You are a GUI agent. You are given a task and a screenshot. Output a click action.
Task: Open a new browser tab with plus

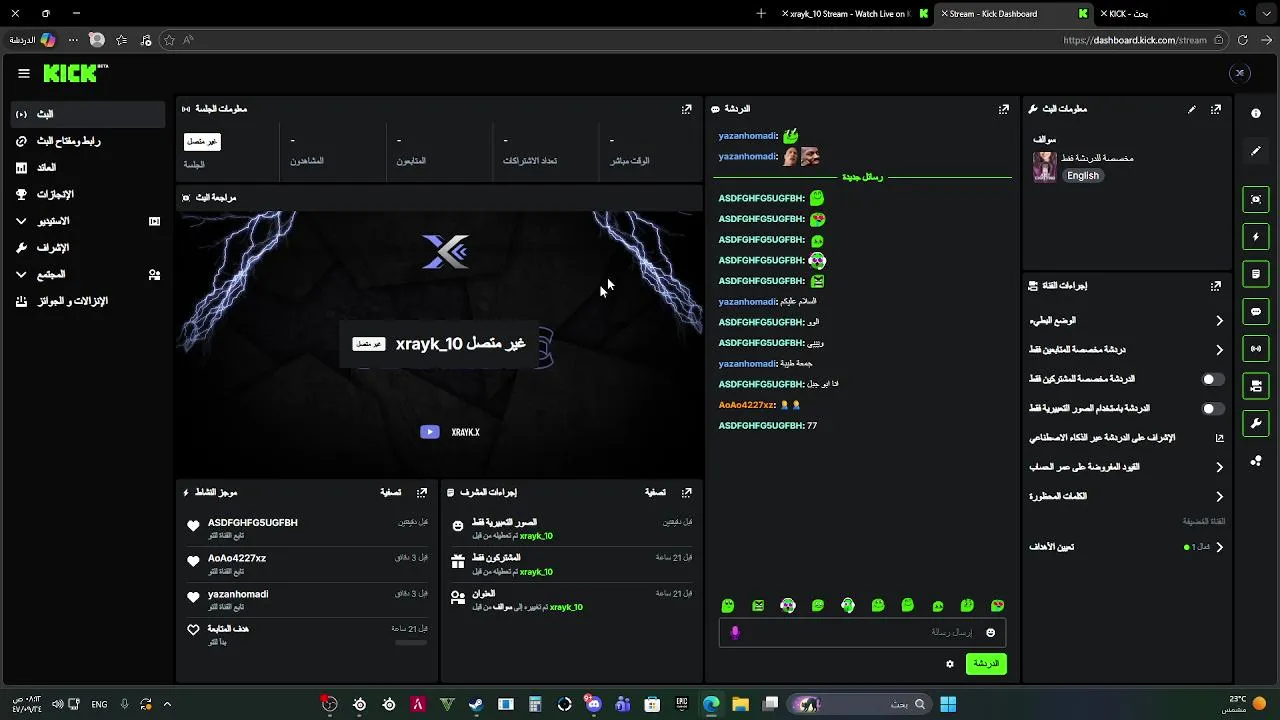(761, 14)
